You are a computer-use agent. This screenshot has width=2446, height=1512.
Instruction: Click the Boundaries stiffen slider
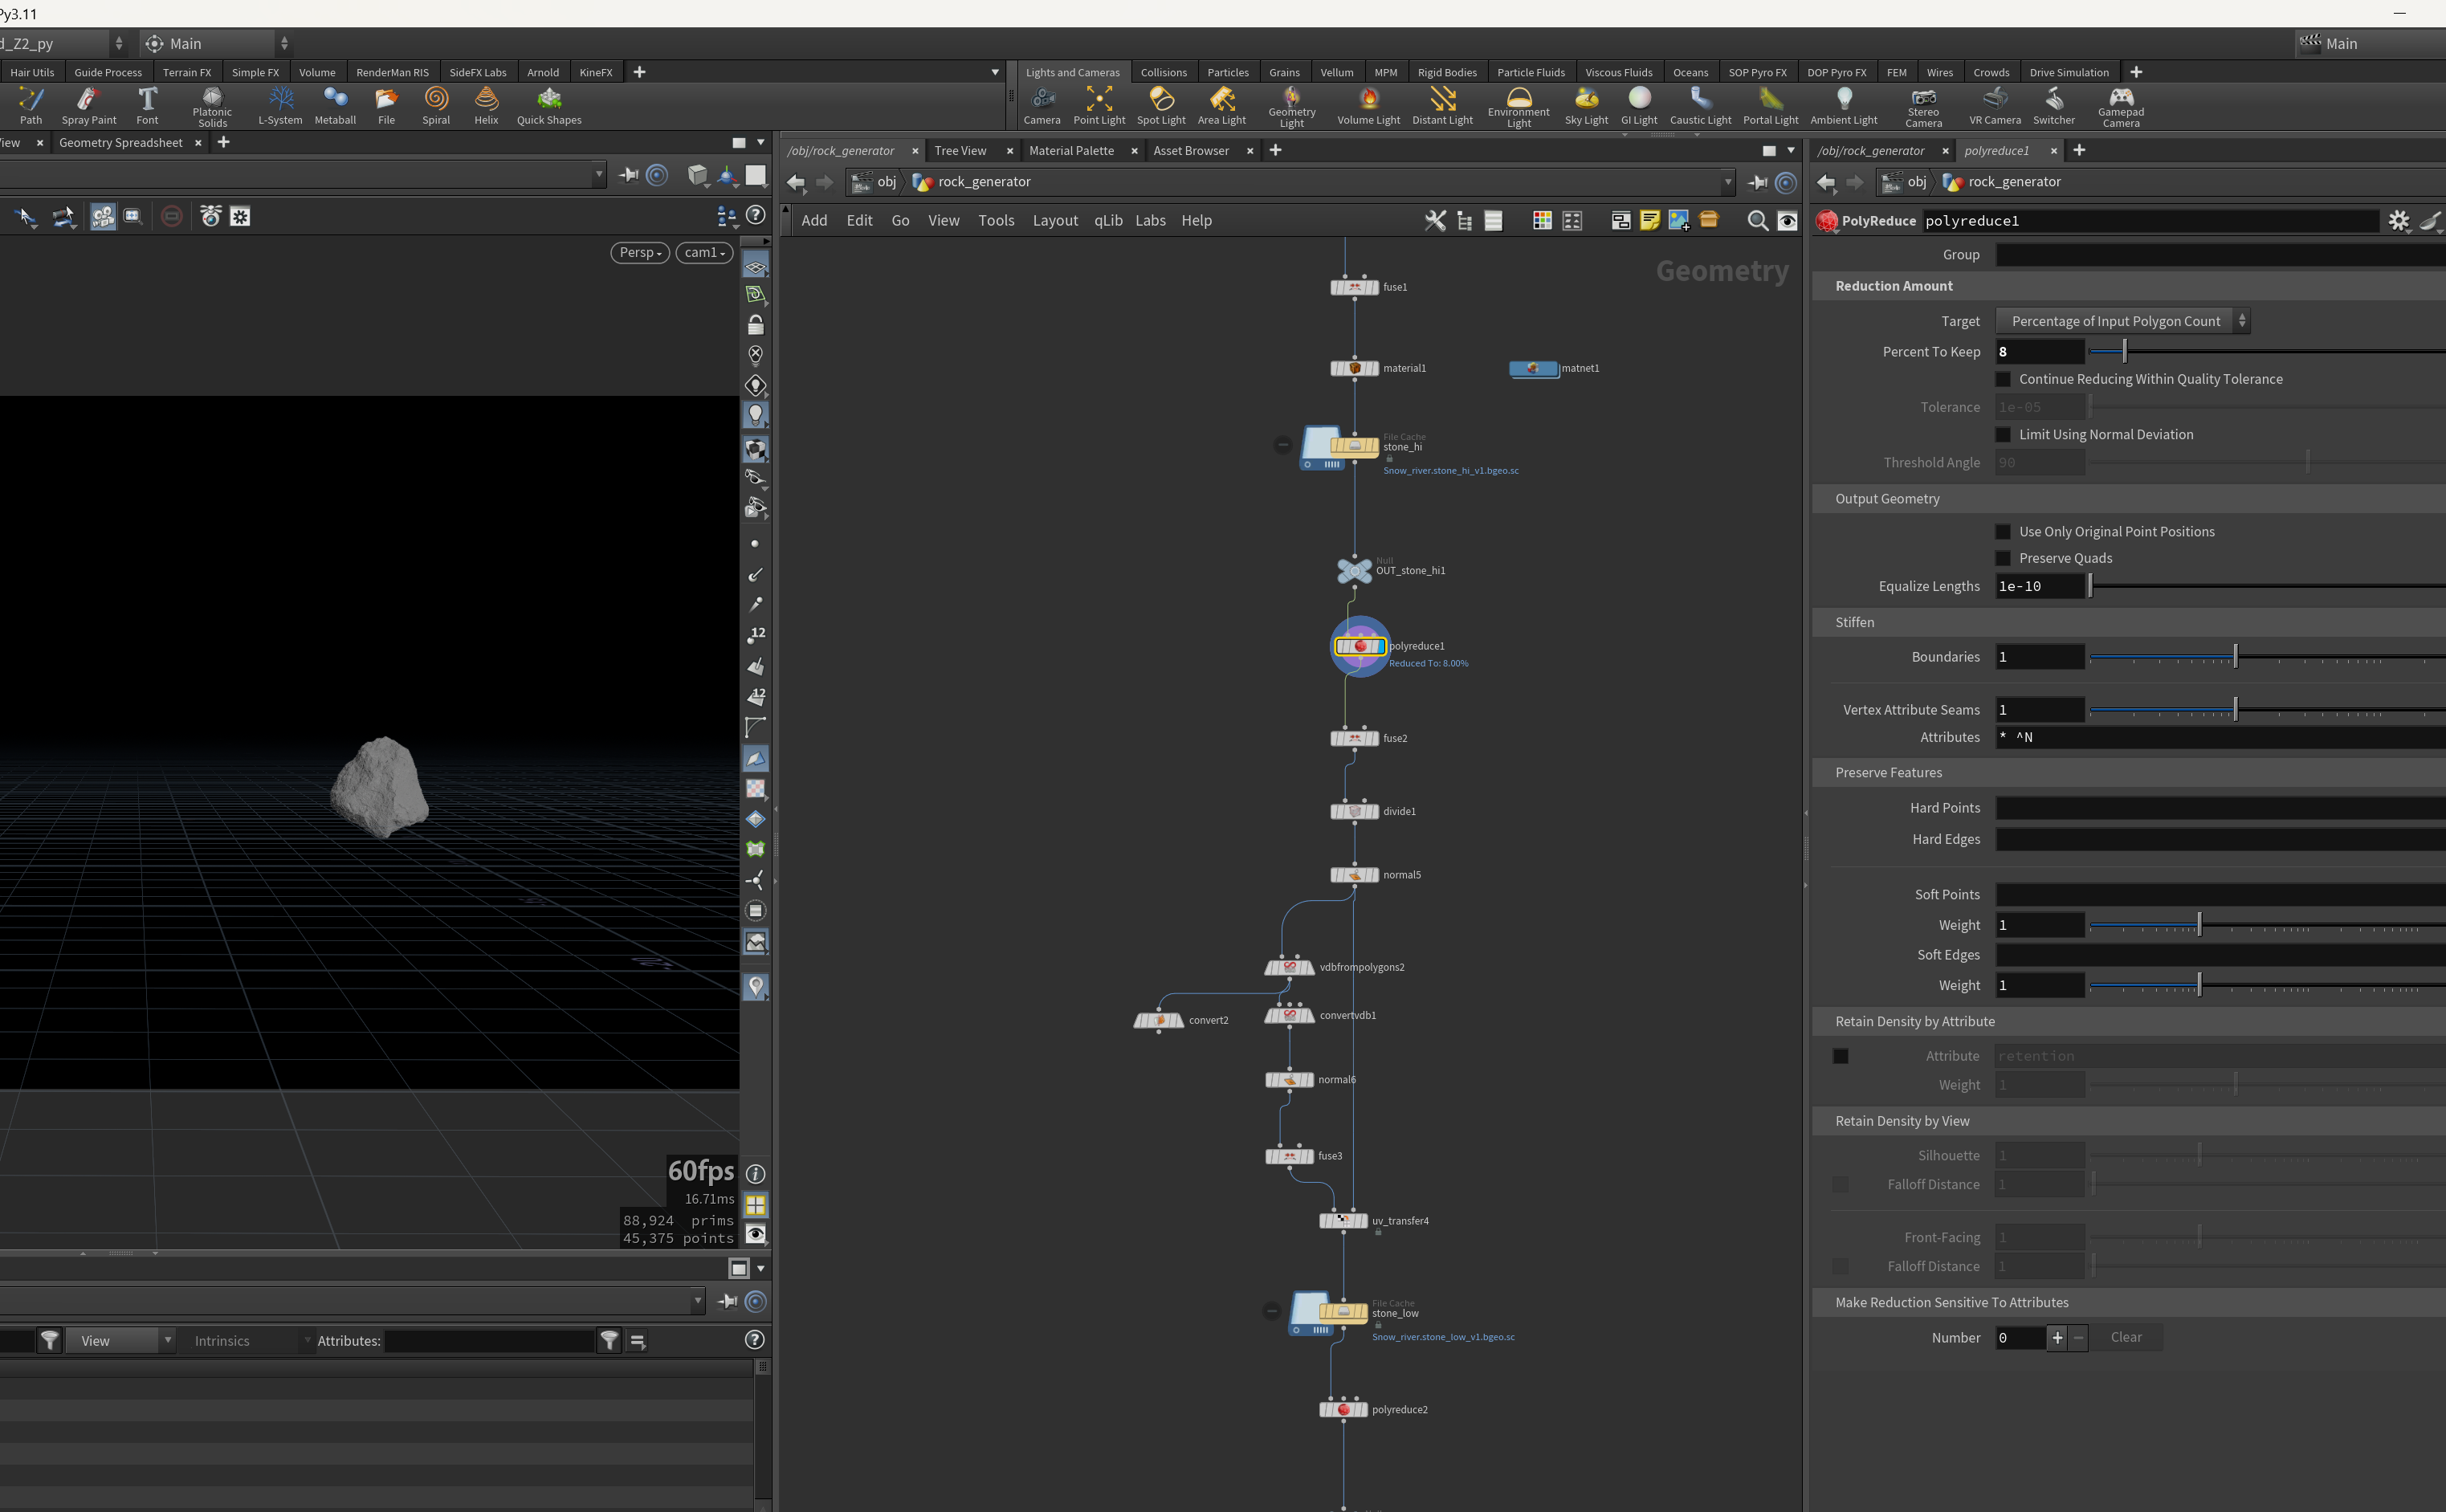[2266, 657]
